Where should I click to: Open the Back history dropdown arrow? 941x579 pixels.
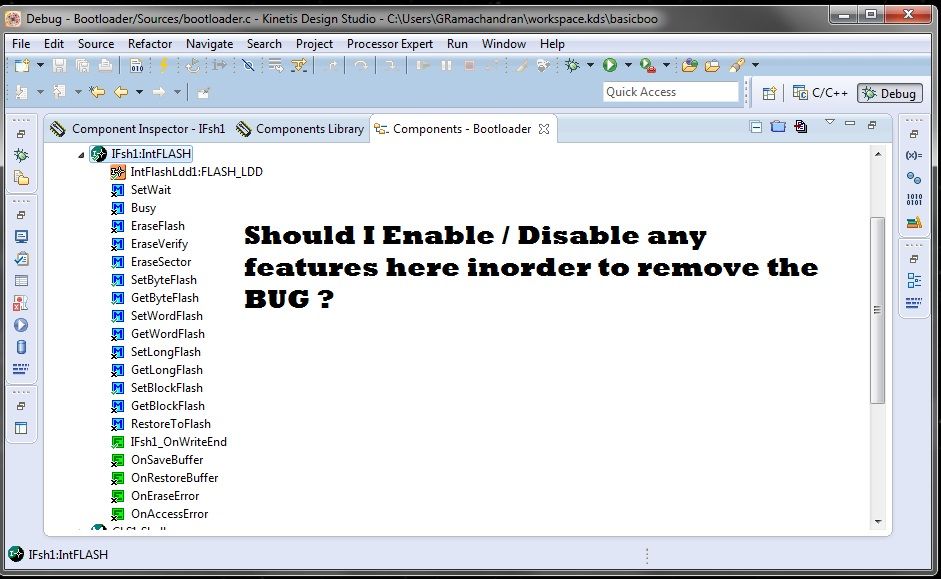[x=139, y=92]
